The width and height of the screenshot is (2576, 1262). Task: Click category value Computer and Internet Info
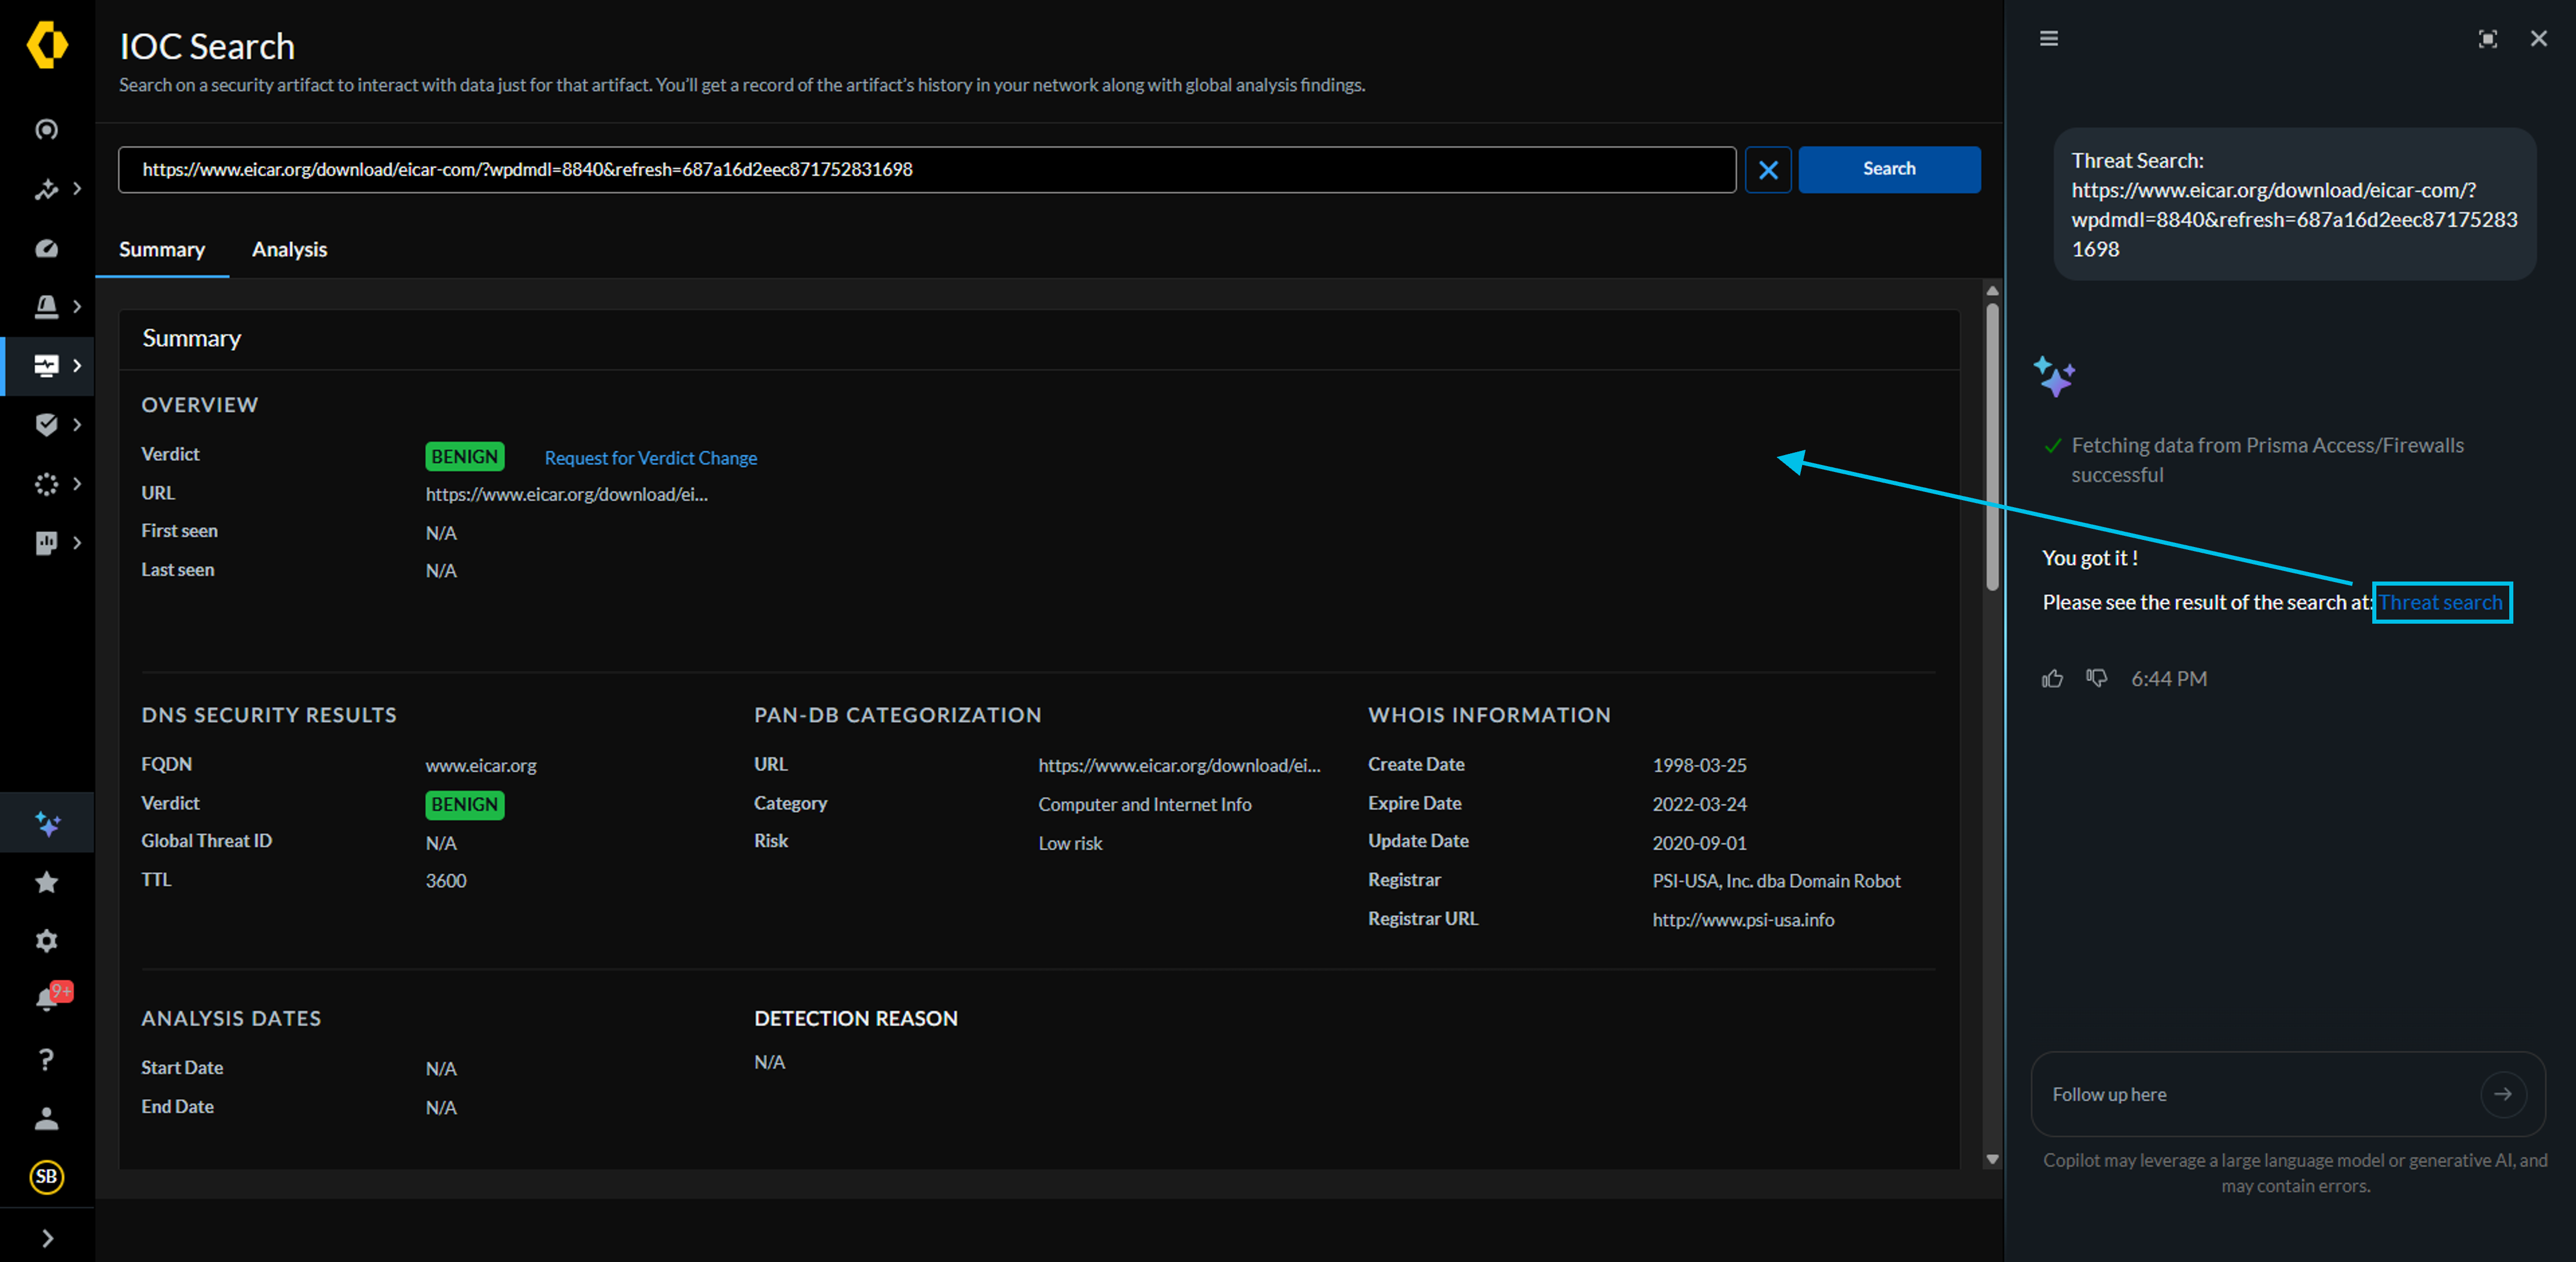[1145, 805]
